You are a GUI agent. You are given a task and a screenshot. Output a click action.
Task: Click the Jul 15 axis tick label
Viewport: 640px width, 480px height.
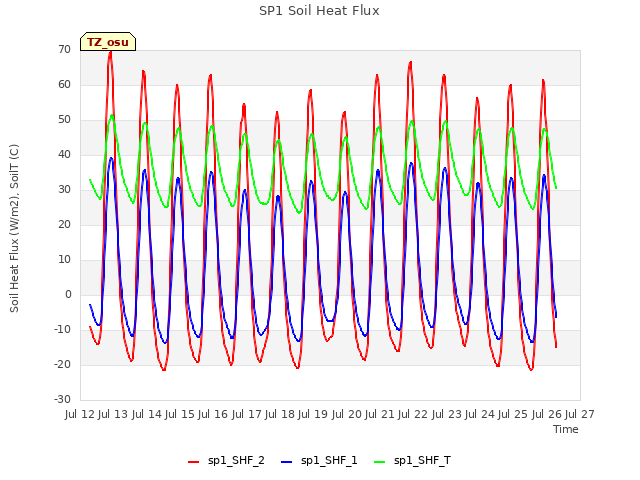point(180,414)
